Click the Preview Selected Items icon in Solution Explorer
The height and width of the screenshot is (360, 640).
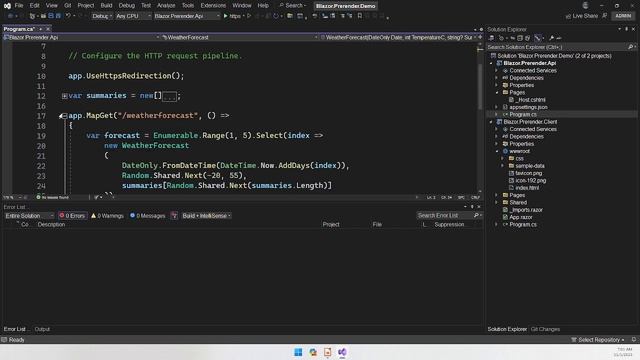(x=559, y=38)
